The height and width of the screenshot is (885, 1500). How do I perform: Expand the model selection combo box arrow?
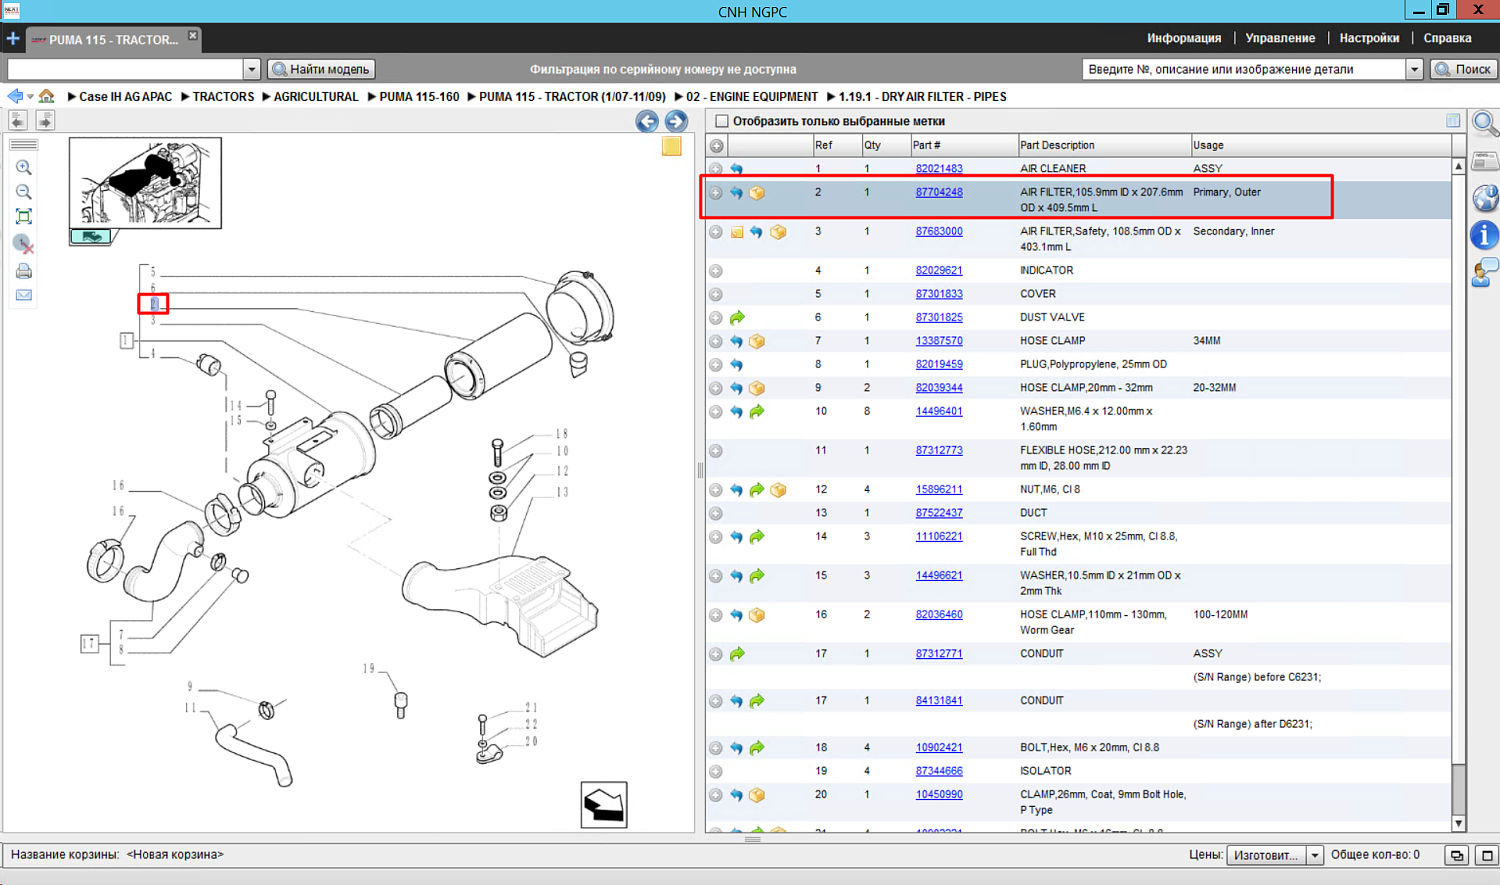click(x=252, y=69)
